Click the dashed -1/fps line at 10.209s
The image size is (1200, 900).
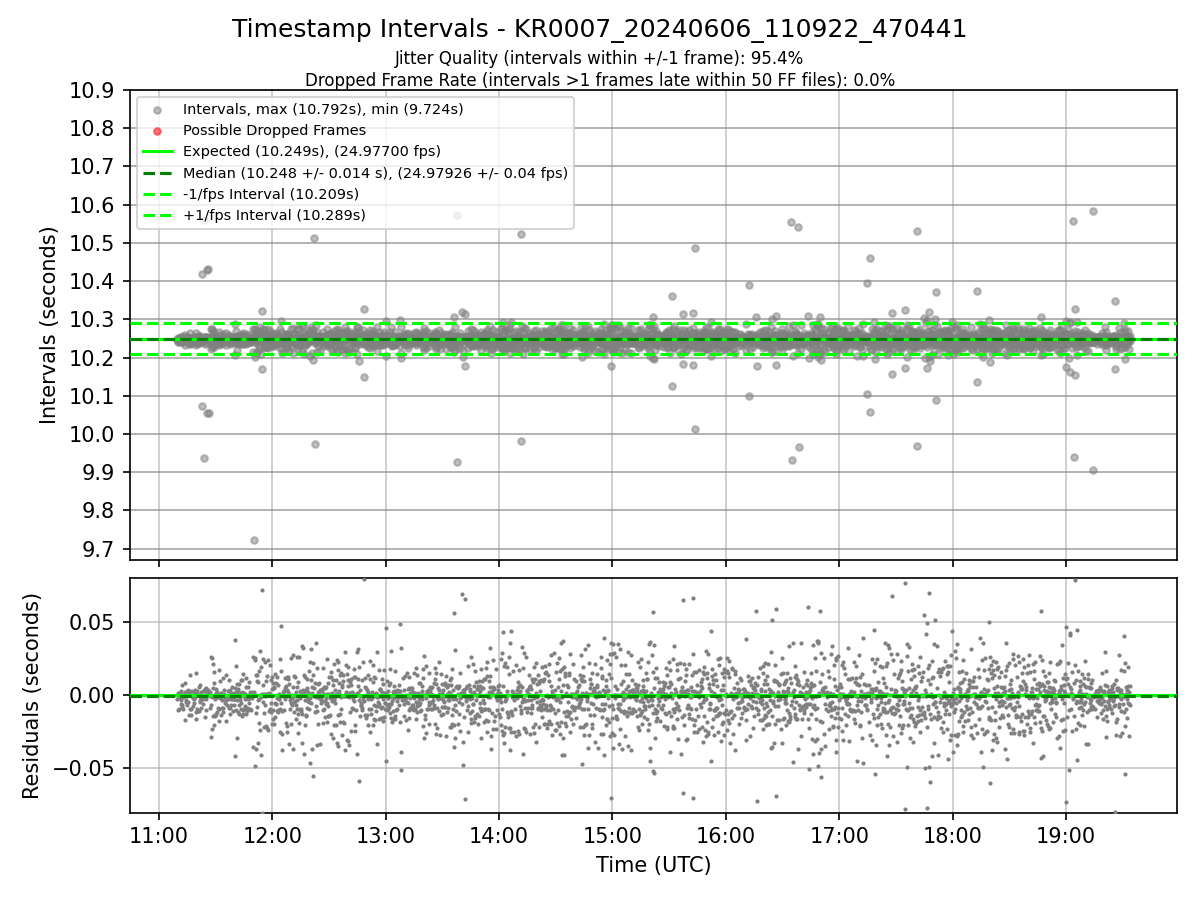coord(653,354)
